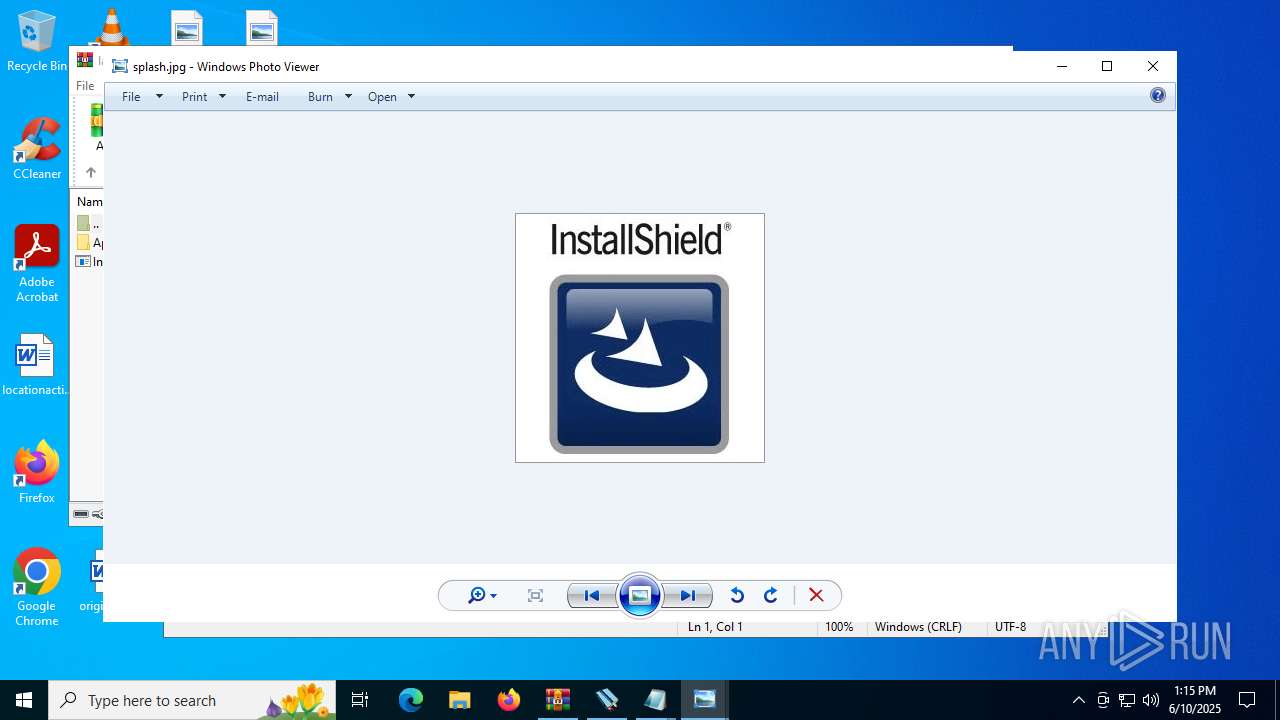Viewport: 1280px width, 720px height.
Task: Minimize the Photo Viewer window
Action: tap(1062, 67)
